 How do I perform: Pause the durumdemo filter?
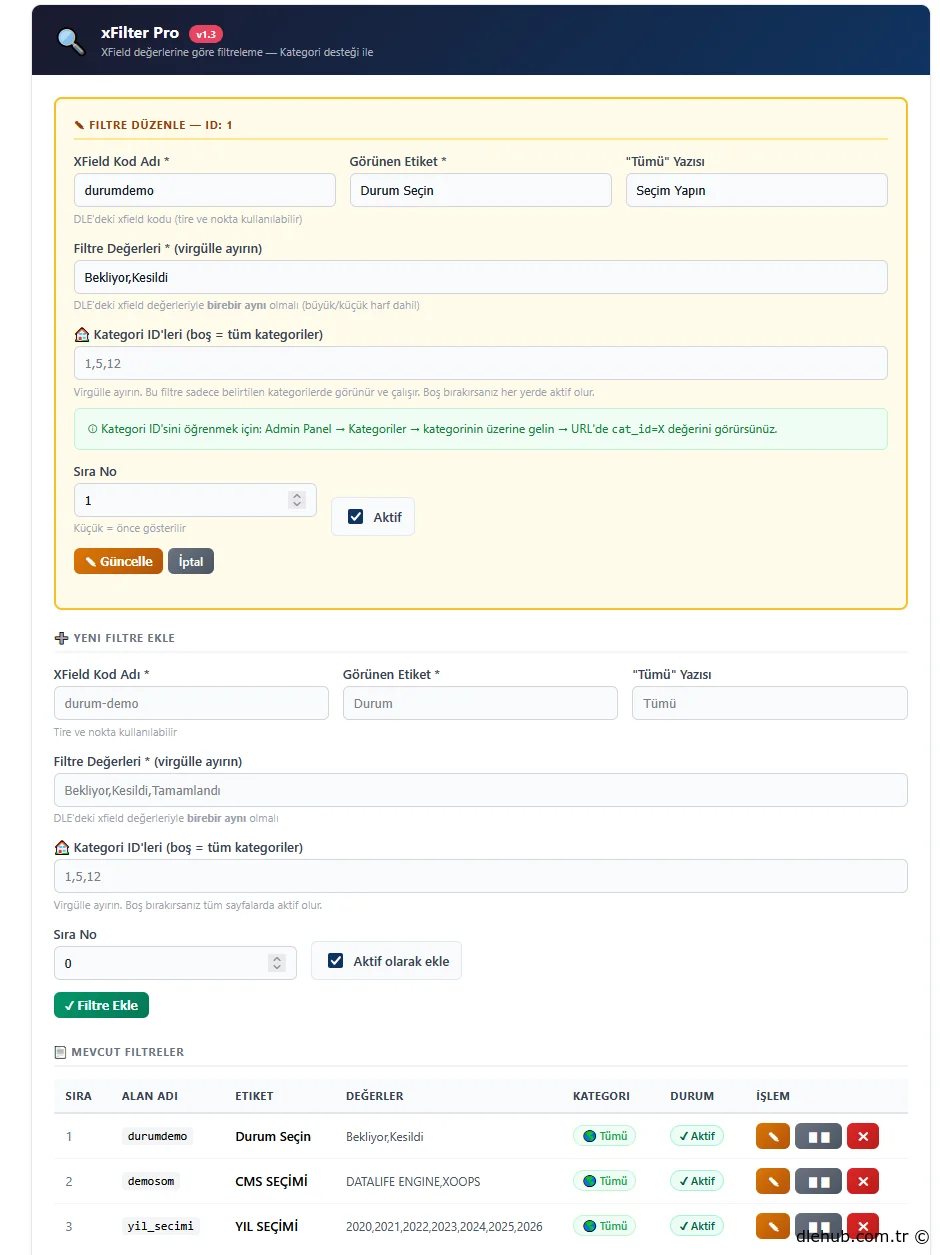818,1136
